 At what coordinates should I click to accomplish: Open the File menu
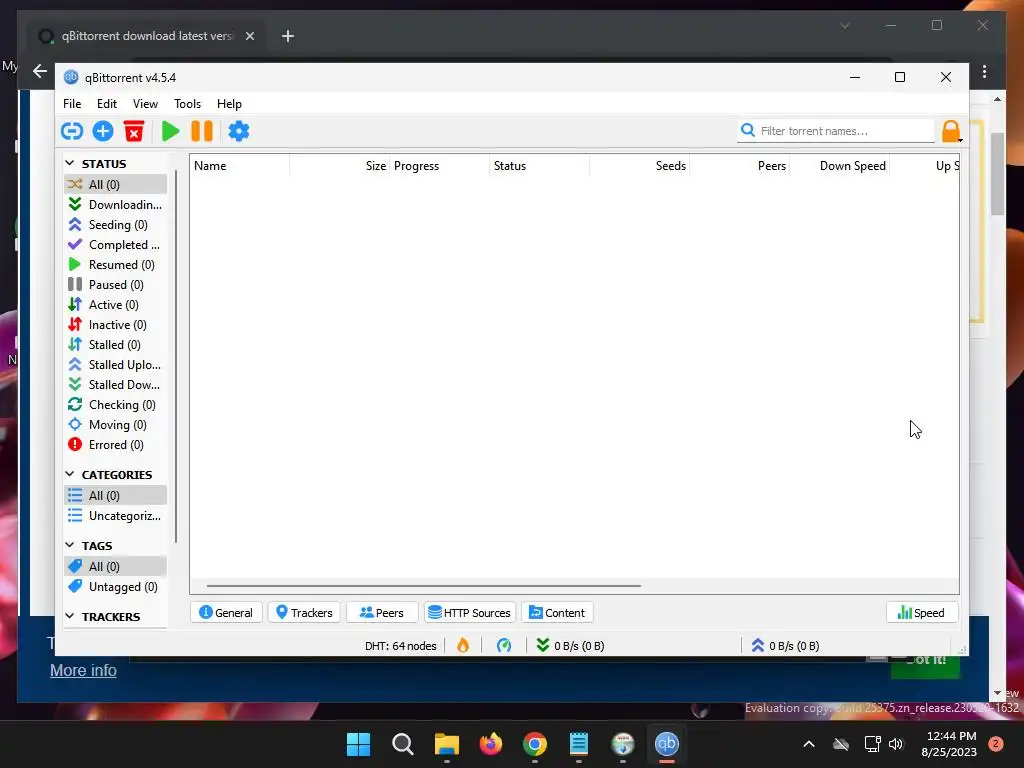pos(72,104)
